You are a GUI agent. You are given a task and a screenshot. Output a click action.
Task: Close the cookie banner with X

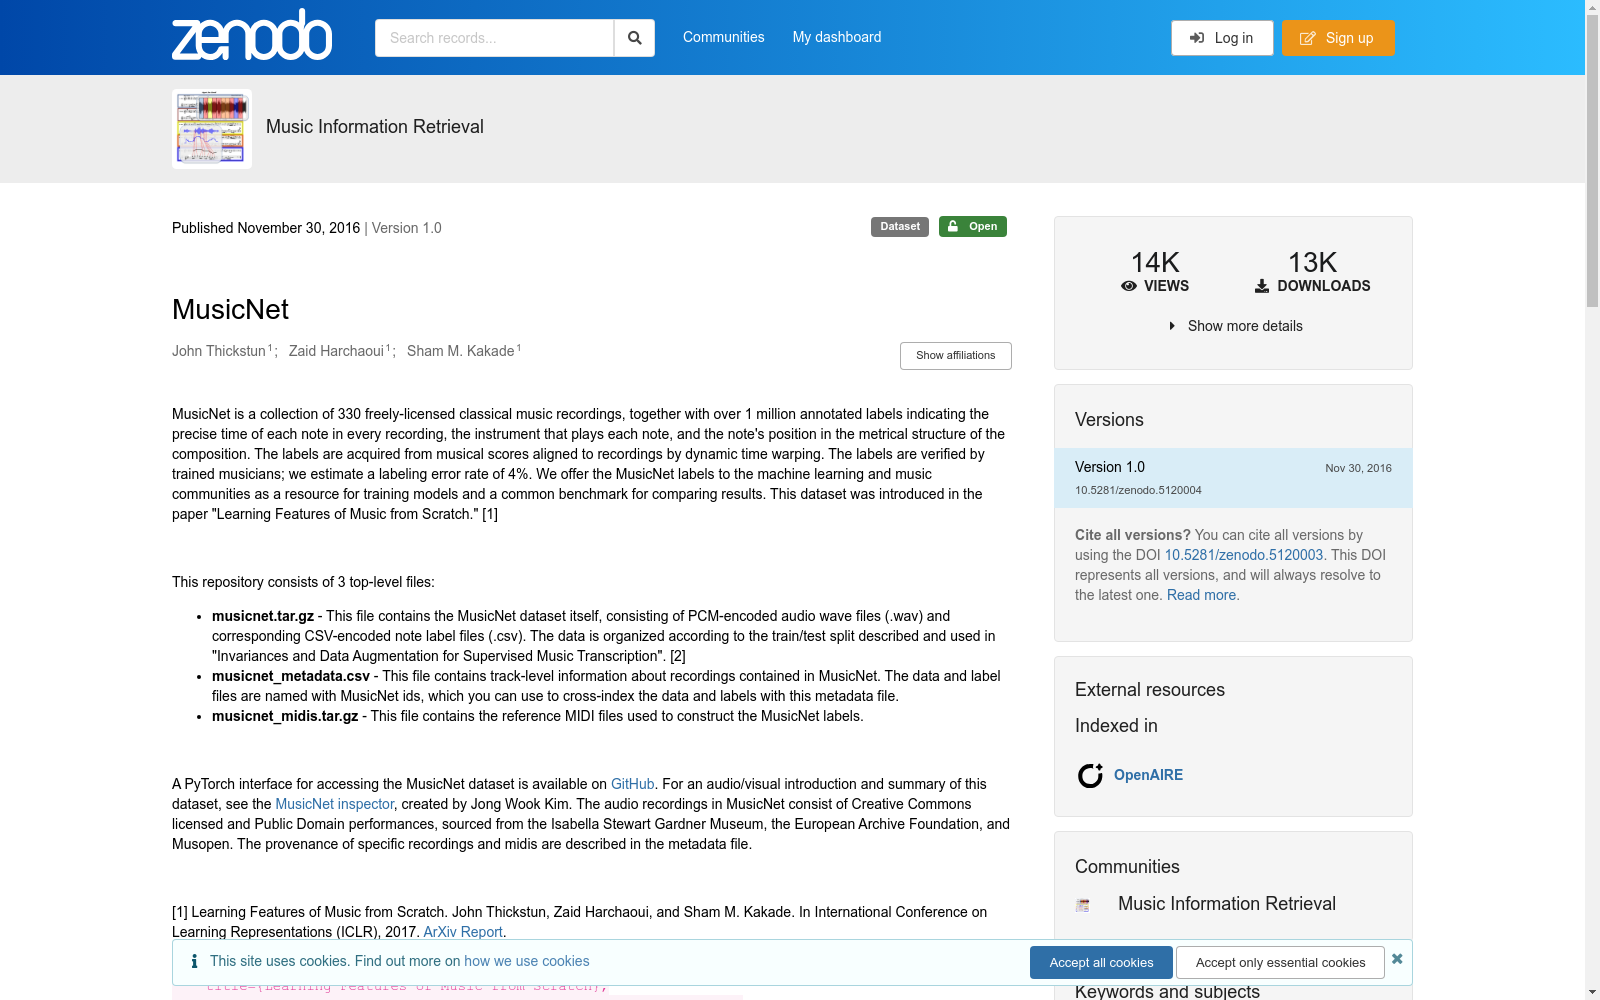pyautogui.click(x=1397, y=959)
